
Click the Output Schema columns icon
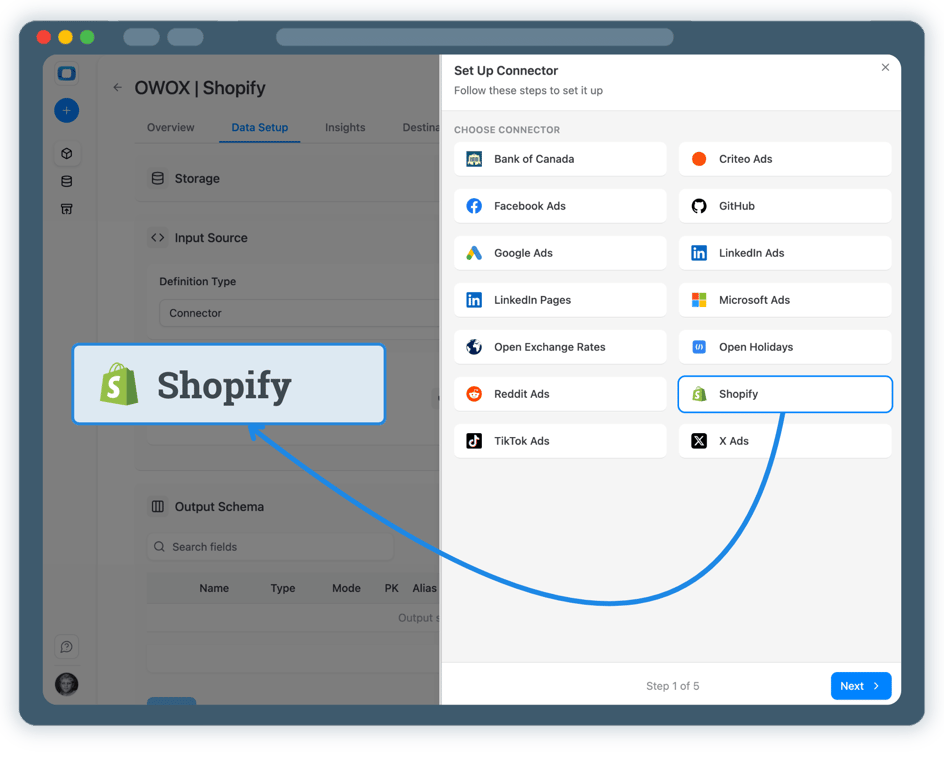(158, 506)
